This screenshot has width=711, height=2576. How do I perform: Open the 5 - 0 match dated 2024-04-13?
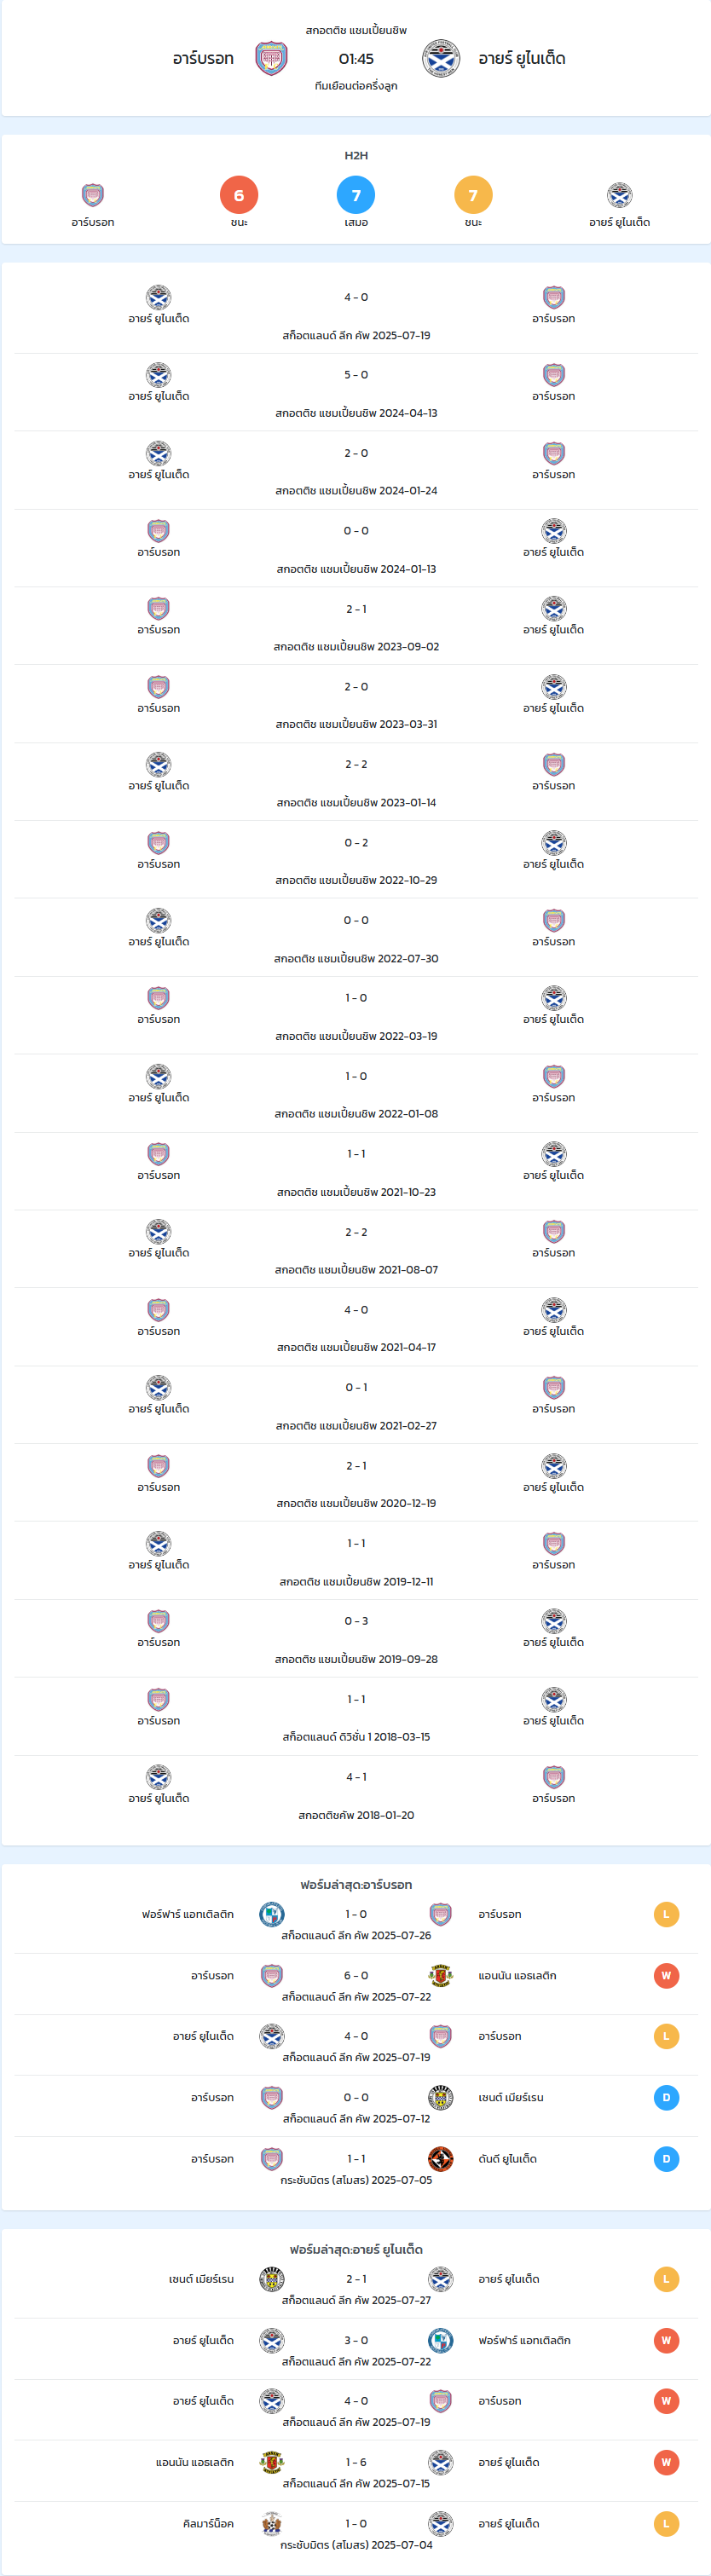[x=356, y=393]
